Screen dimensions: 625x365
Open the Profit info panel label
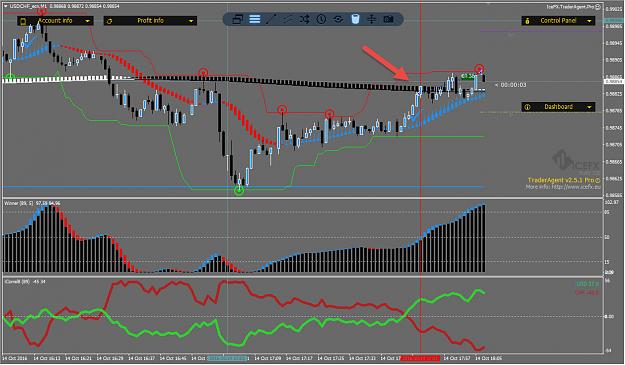[150, 21]
